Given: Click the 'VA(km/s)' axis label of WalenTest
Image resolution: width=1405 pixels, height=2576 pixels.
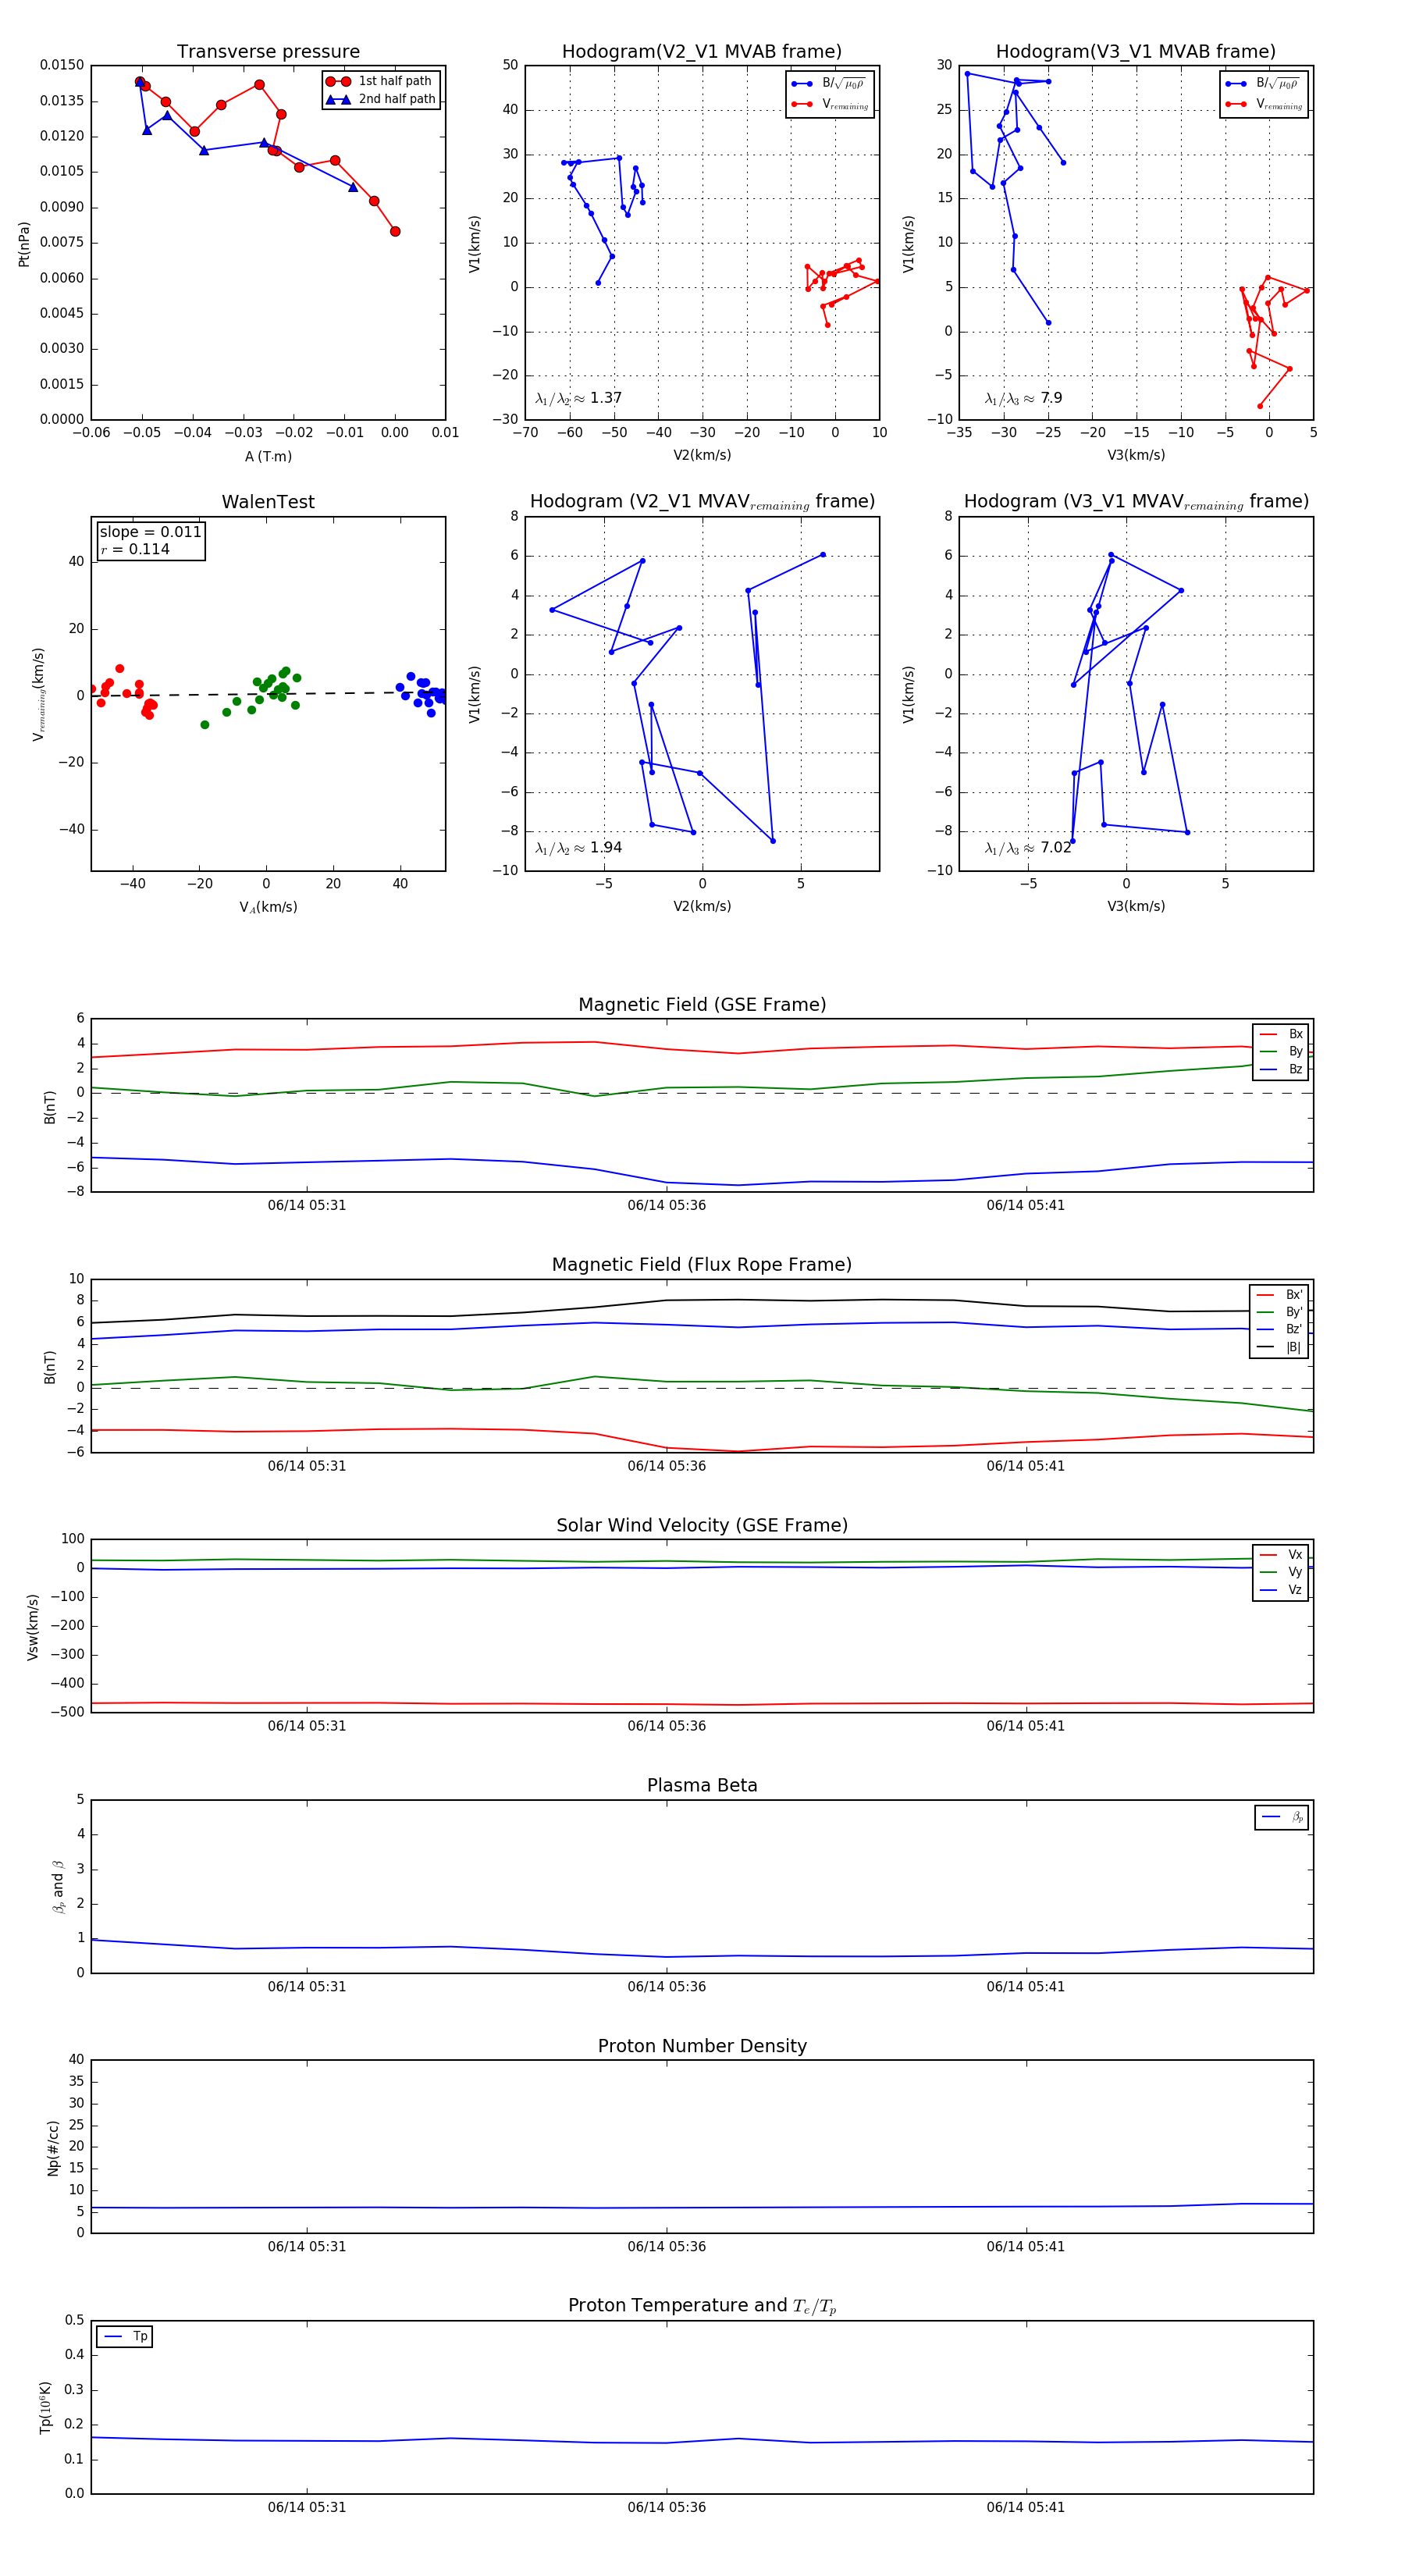Looking at the screenshot, I should click(269, 907).
